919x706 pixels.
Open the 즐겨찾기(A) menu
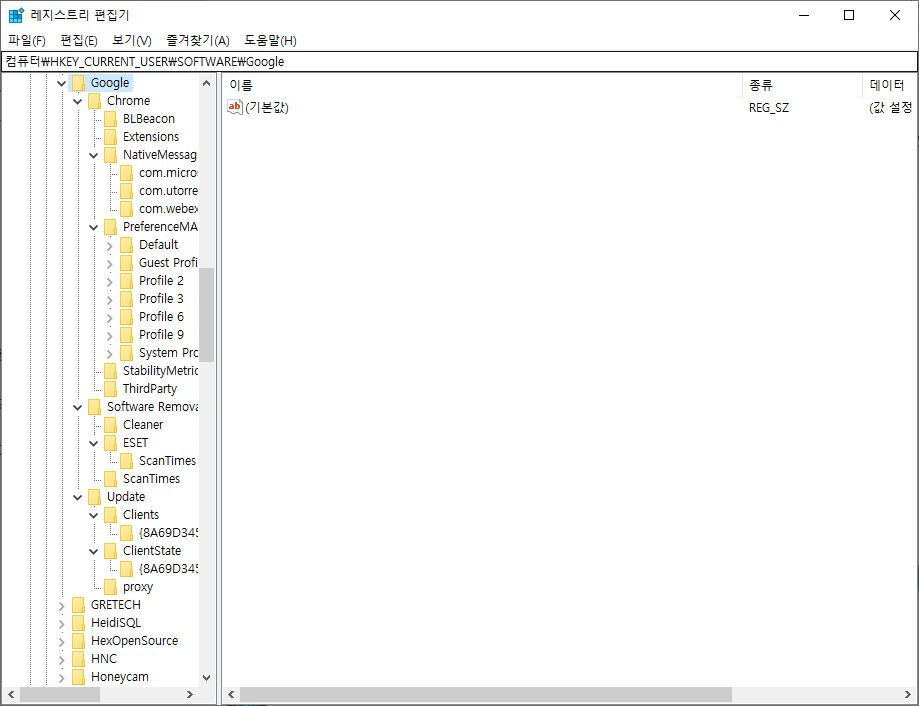[198, 40]
